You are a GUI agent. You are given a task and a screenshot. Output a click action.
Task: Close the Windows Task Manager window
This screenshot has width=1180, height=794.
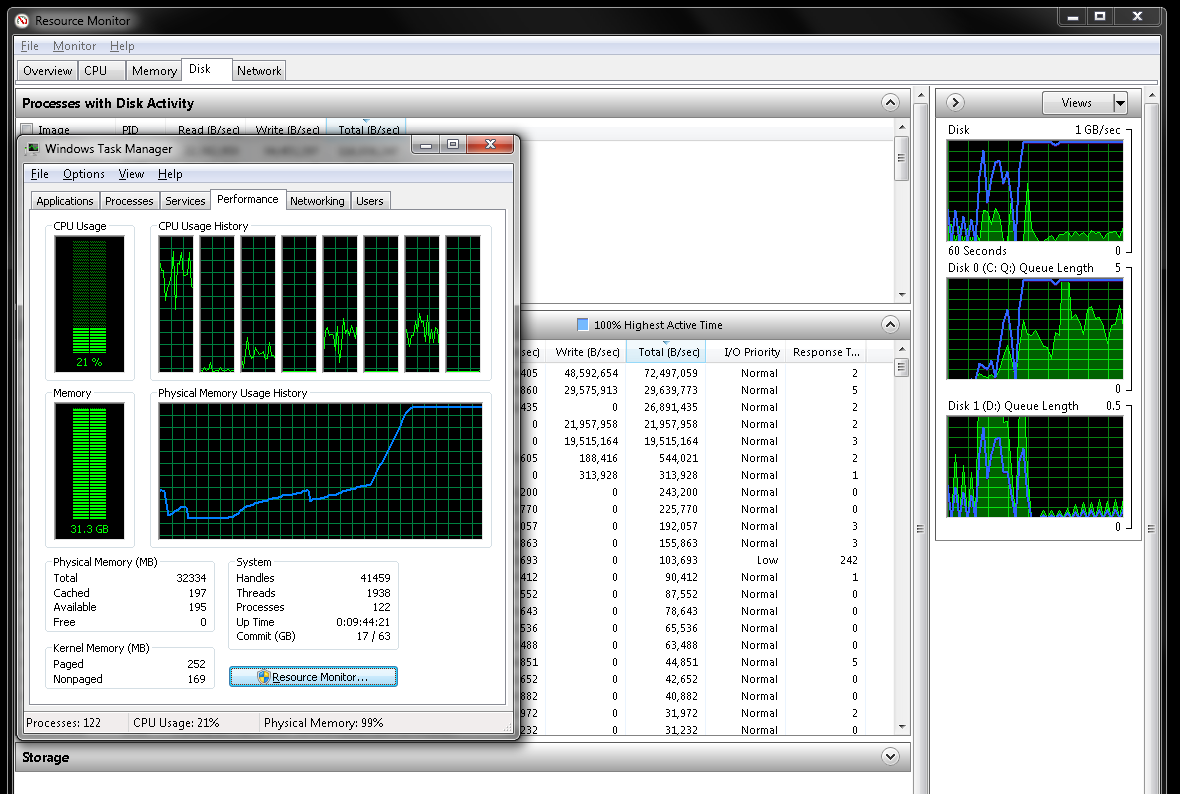click(x=491, y=144)
